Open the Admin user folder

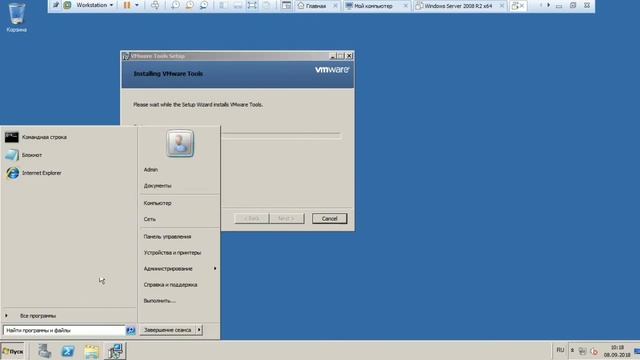click(x=151, y=169)
